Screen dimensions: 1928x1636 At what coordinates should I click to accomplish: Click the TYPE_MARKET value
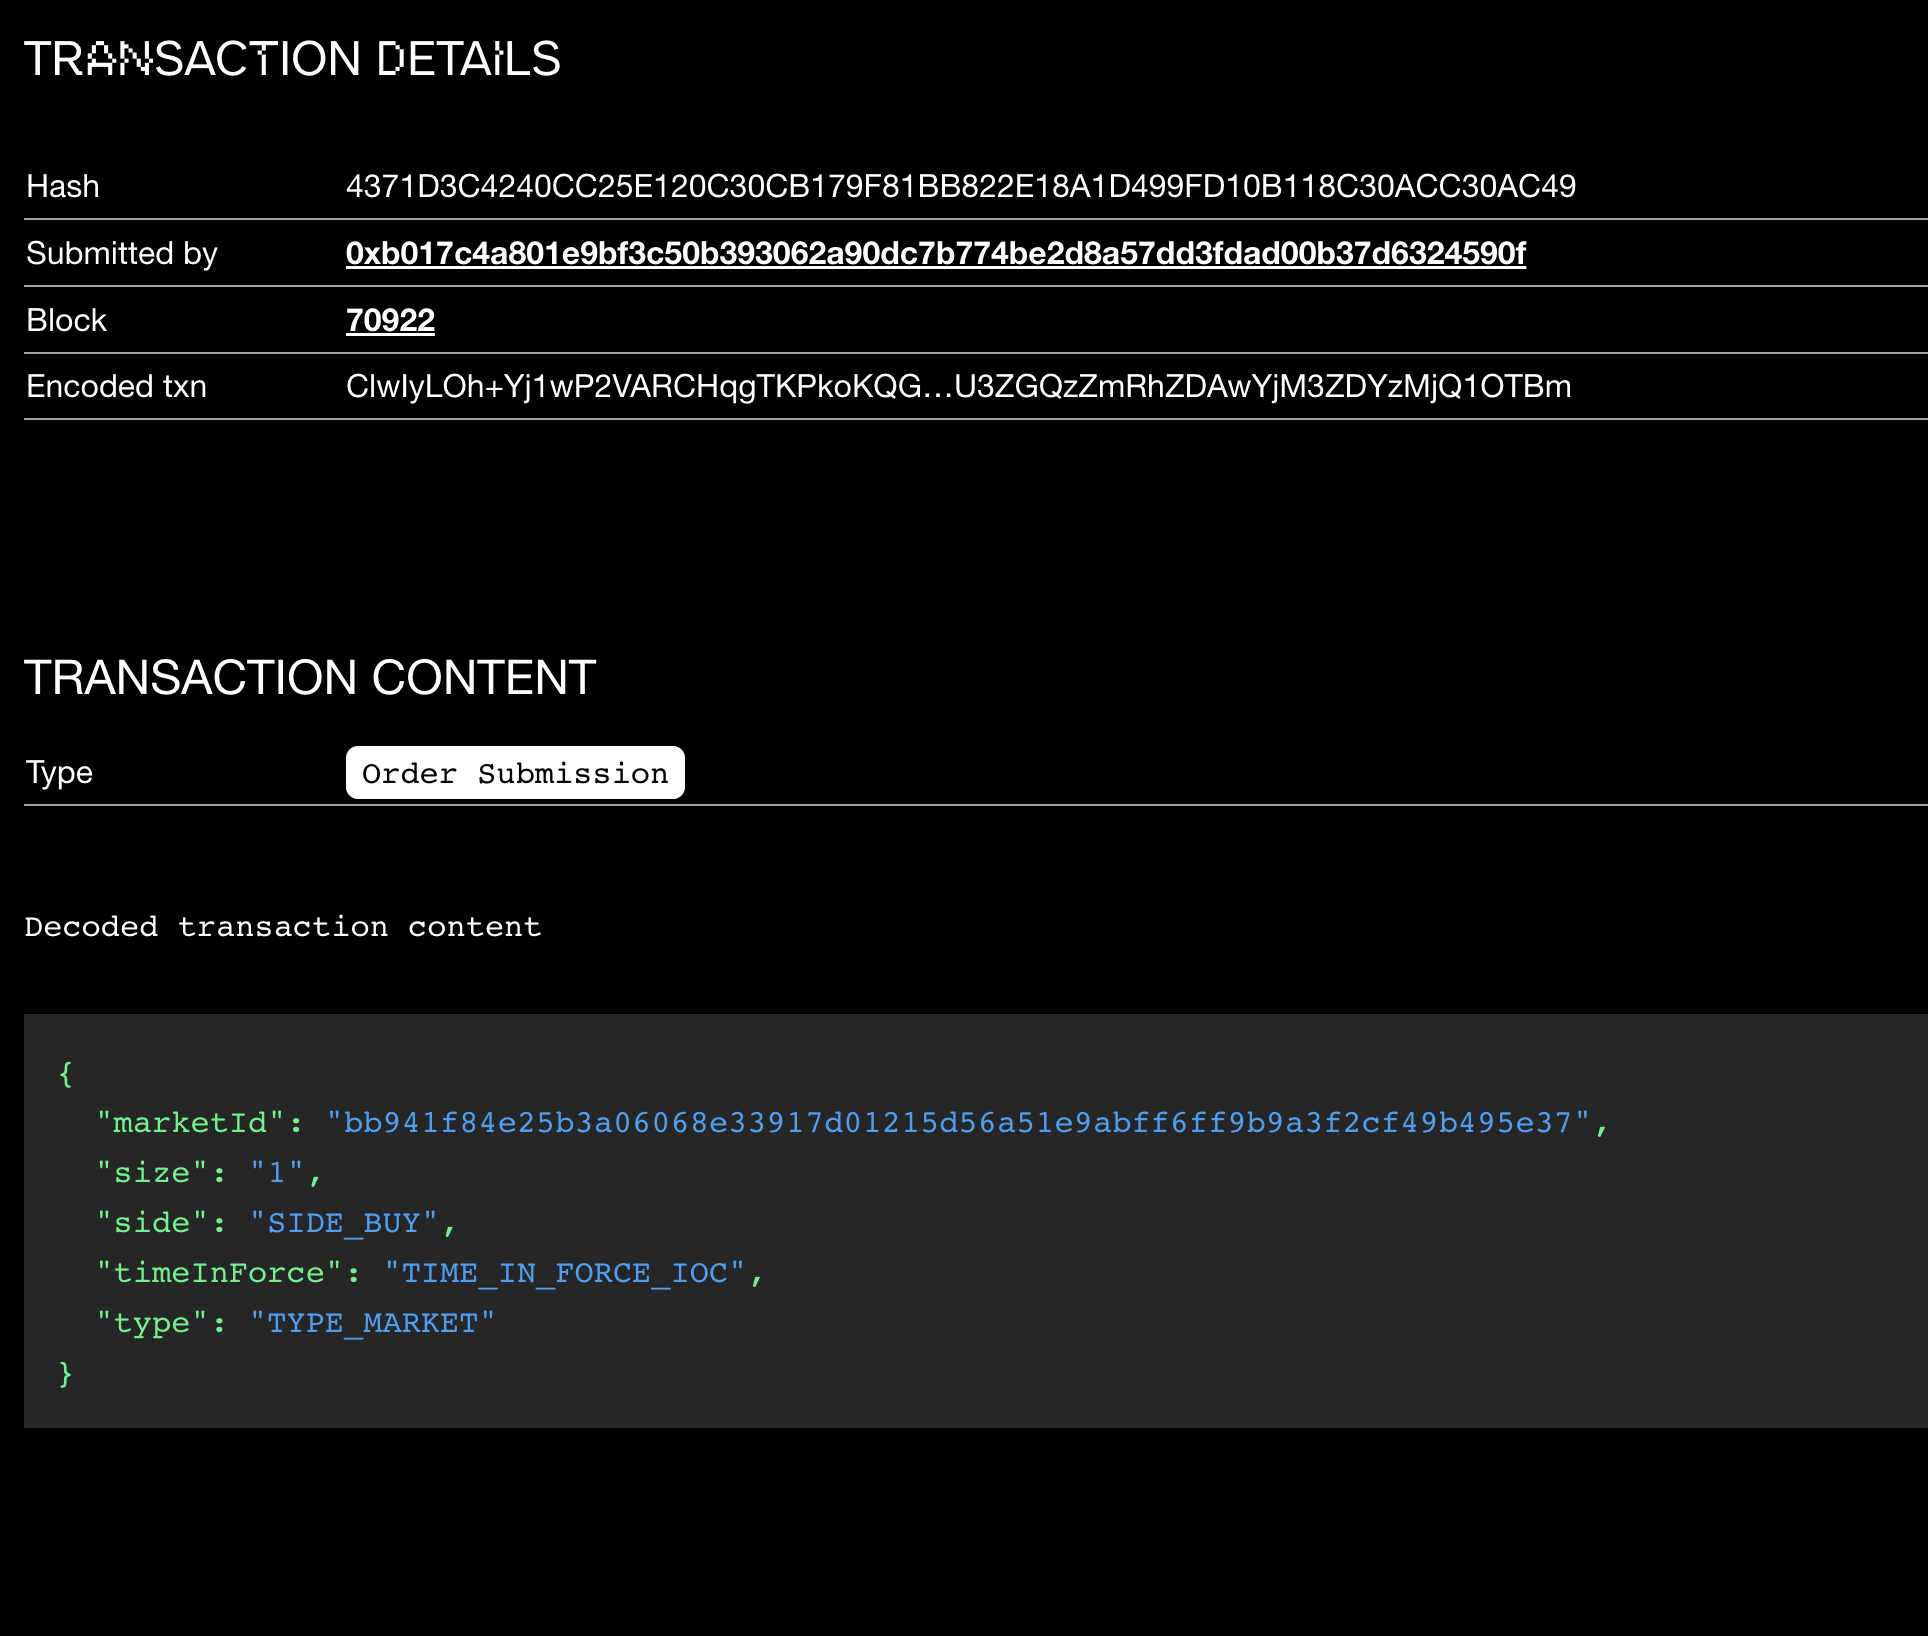(x=372, y=1322)
